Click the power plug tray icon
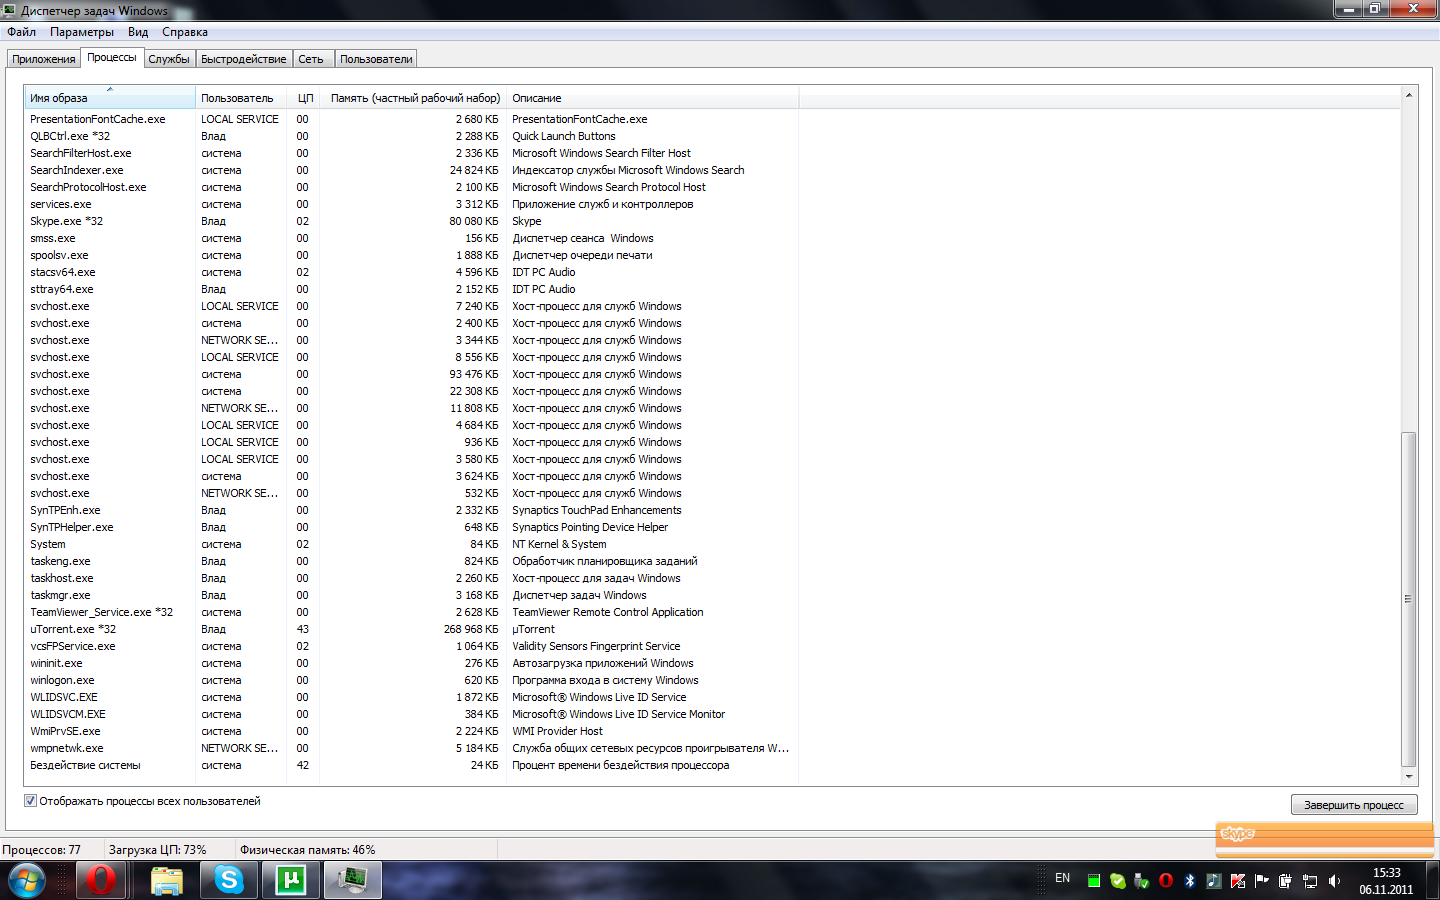The width and height of the screenshot is (1440, 900). click(x=1286, y=881)
